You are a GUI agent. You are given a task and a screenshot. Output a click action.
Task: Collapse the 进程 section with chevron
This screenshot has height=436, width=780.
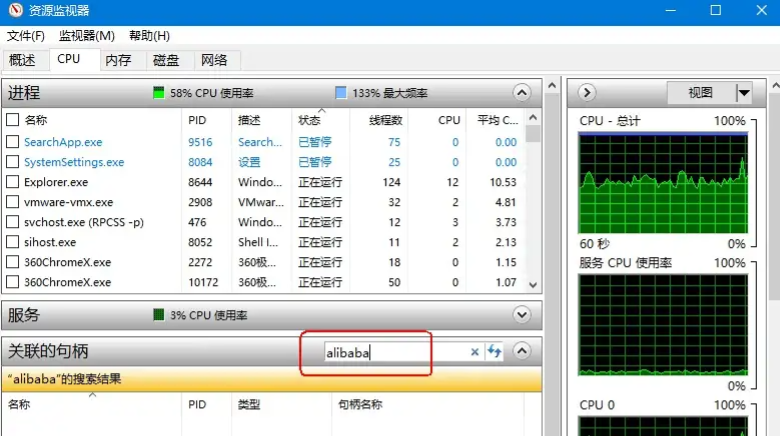click(x=521, y=93)
